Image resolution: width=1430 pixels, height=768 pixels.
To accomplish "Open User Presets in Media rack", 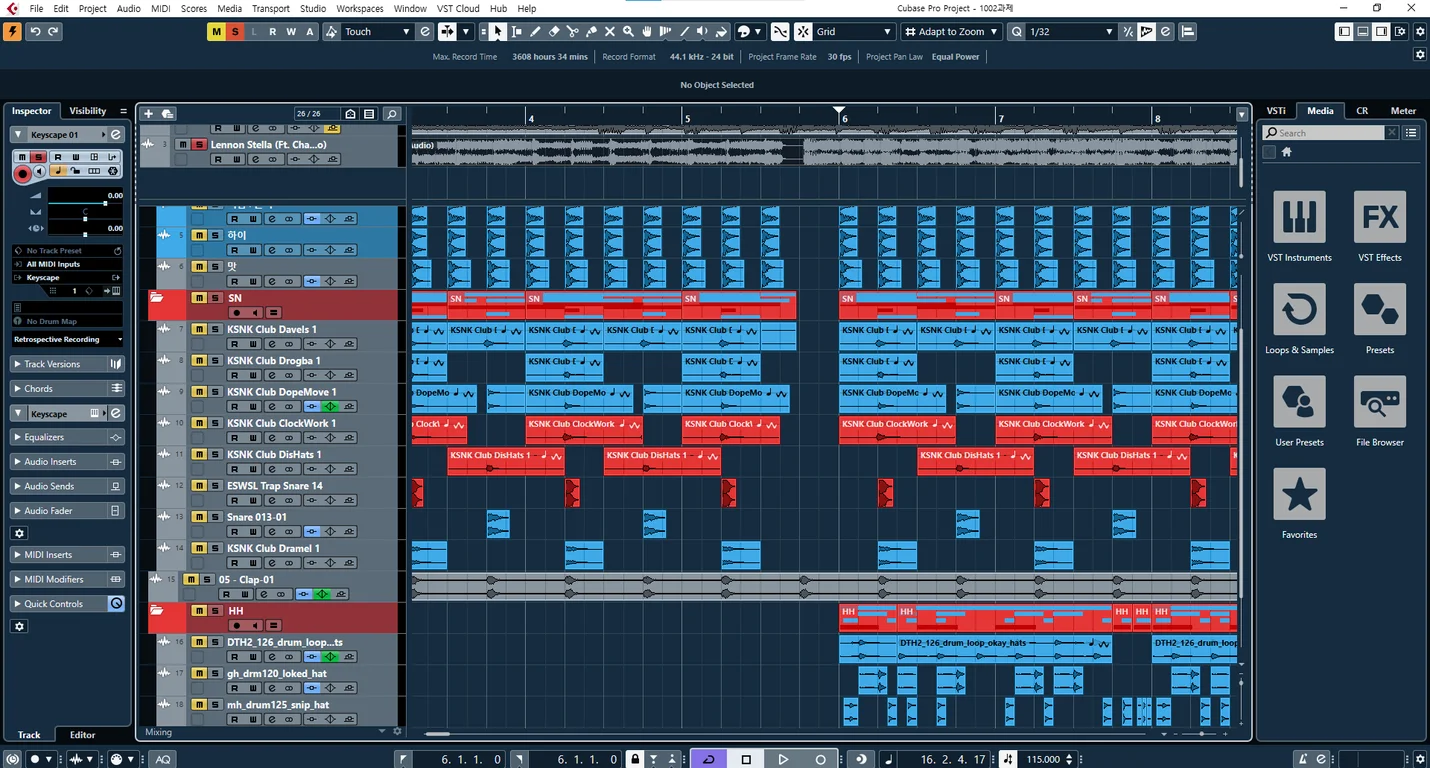I will coord(1299,402).
